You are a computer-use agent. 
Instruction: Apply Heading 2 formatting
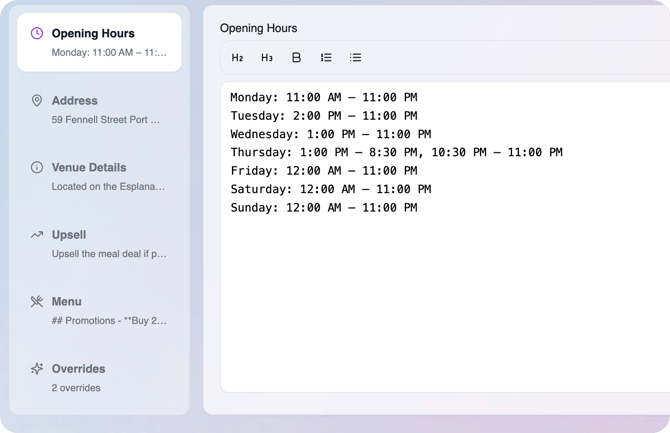click(x=237, y=57)
